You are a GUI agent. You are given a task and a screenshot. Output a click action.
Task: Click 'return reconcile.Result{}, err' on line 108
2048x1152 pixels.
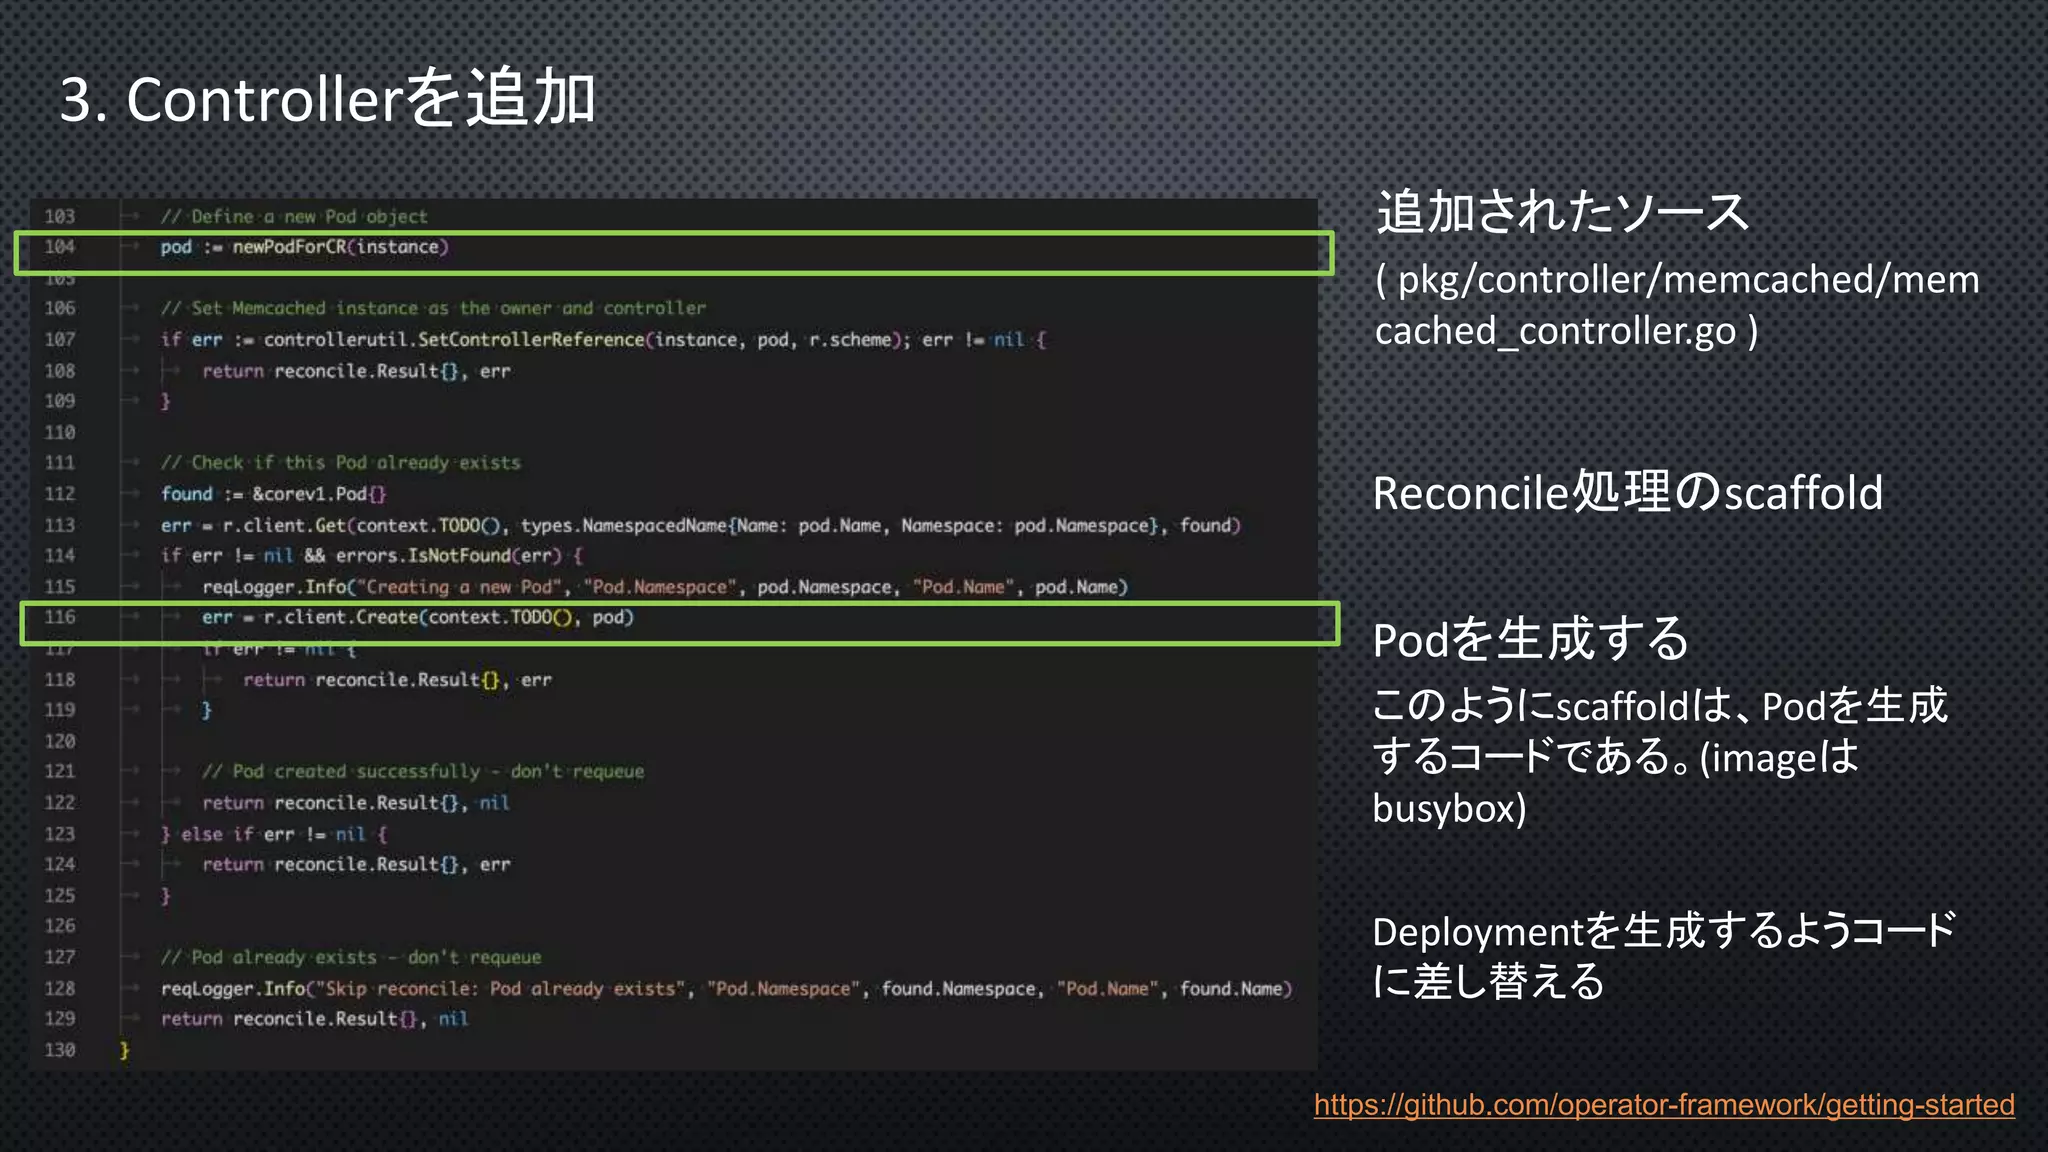coord(356,371)
